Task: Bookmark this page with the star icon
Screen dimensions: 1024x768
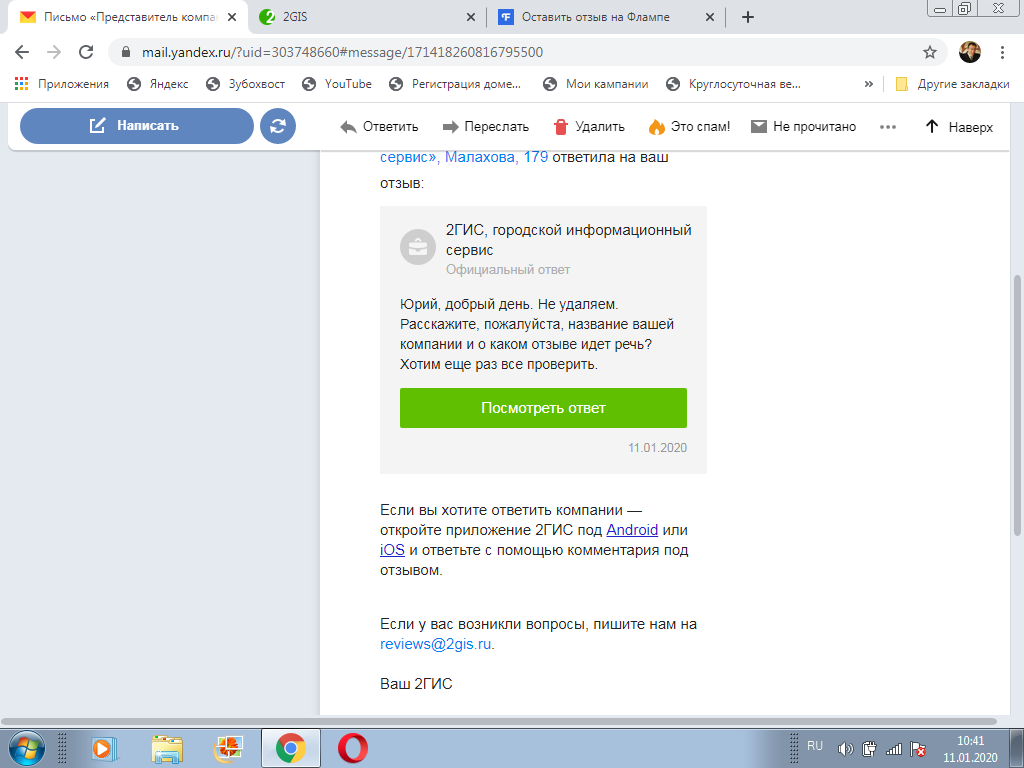Action: click(x=929, y=52)
